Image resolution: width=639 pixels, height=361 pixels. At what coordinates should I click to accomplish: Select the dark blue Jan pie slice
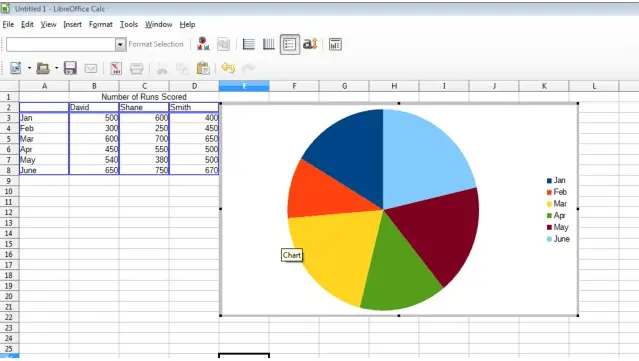(x=352, y=153)
